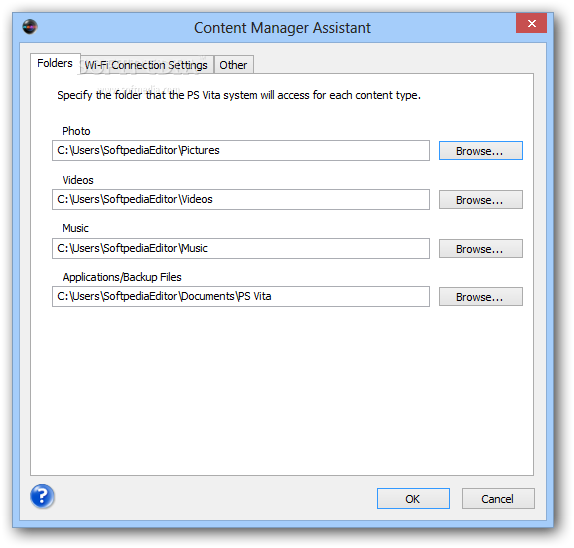Confirm settings with the OK button
574x548 pixels.
tap(413, 499)
